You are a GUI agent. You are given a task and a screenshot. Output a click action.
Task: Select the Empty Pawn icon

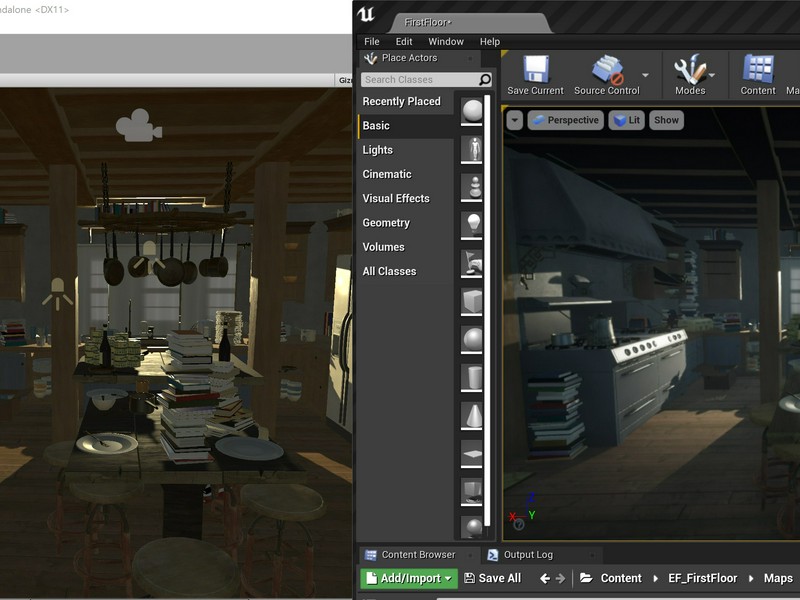(x=472, y=187)
